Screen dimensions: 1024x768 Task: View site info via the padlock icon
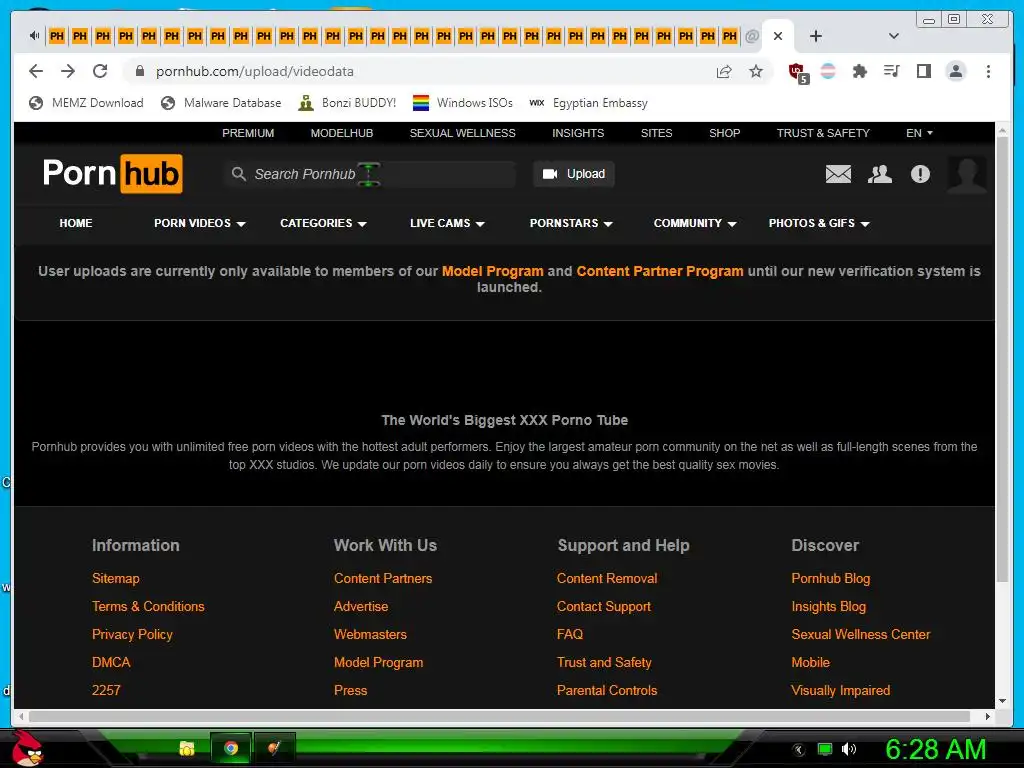pyautogui.click(x=140, y=71)
